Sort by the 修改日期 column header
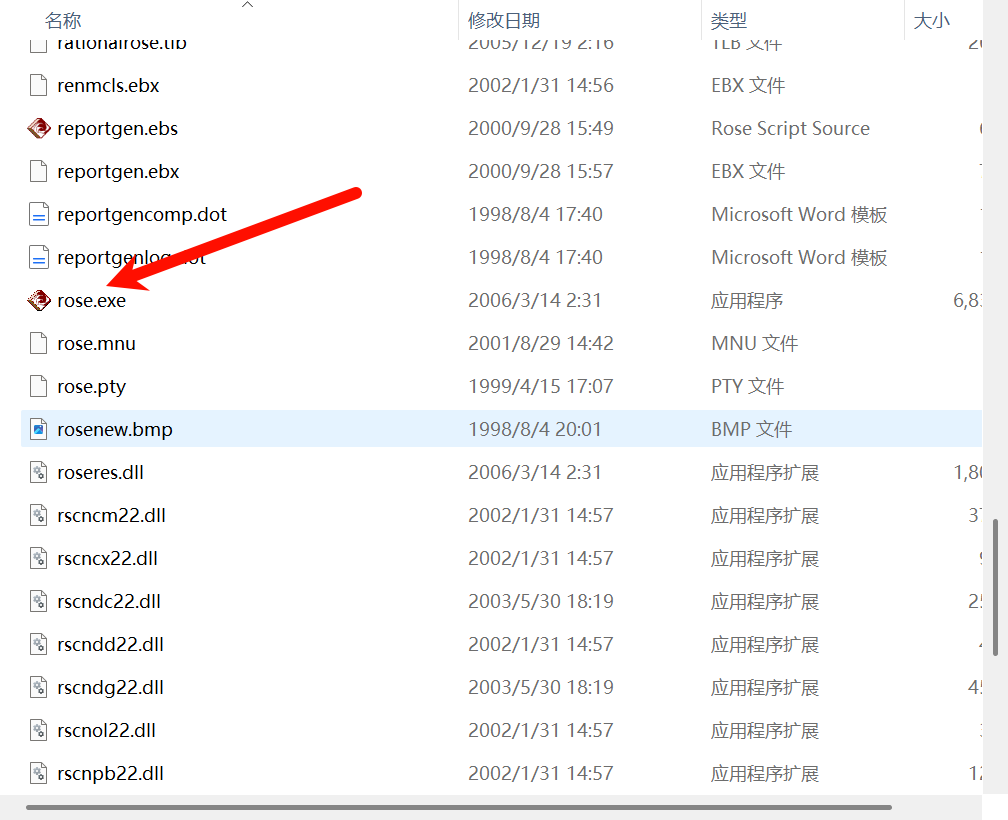This screenshot has width=1008, height=820. tap(504, 21)
